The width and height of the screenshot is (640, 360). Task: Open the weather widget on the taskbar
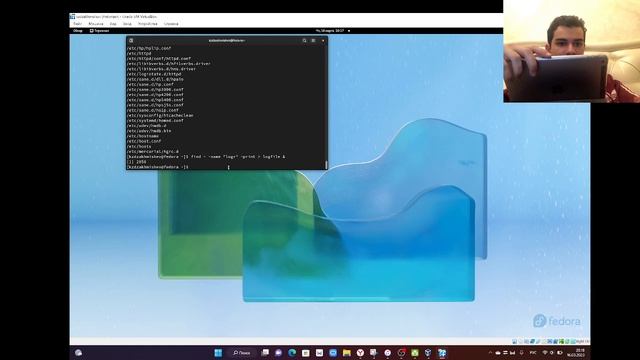click(x=78, y=353)
